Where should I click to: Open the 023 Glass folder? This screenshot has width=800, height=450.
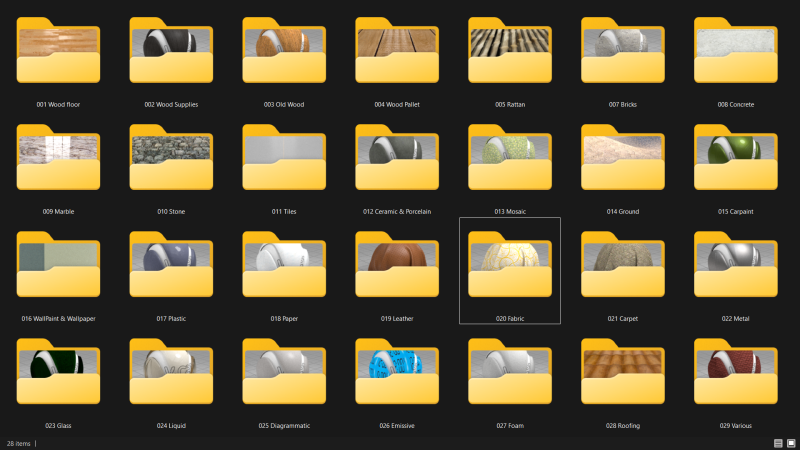tap(58, 376)
